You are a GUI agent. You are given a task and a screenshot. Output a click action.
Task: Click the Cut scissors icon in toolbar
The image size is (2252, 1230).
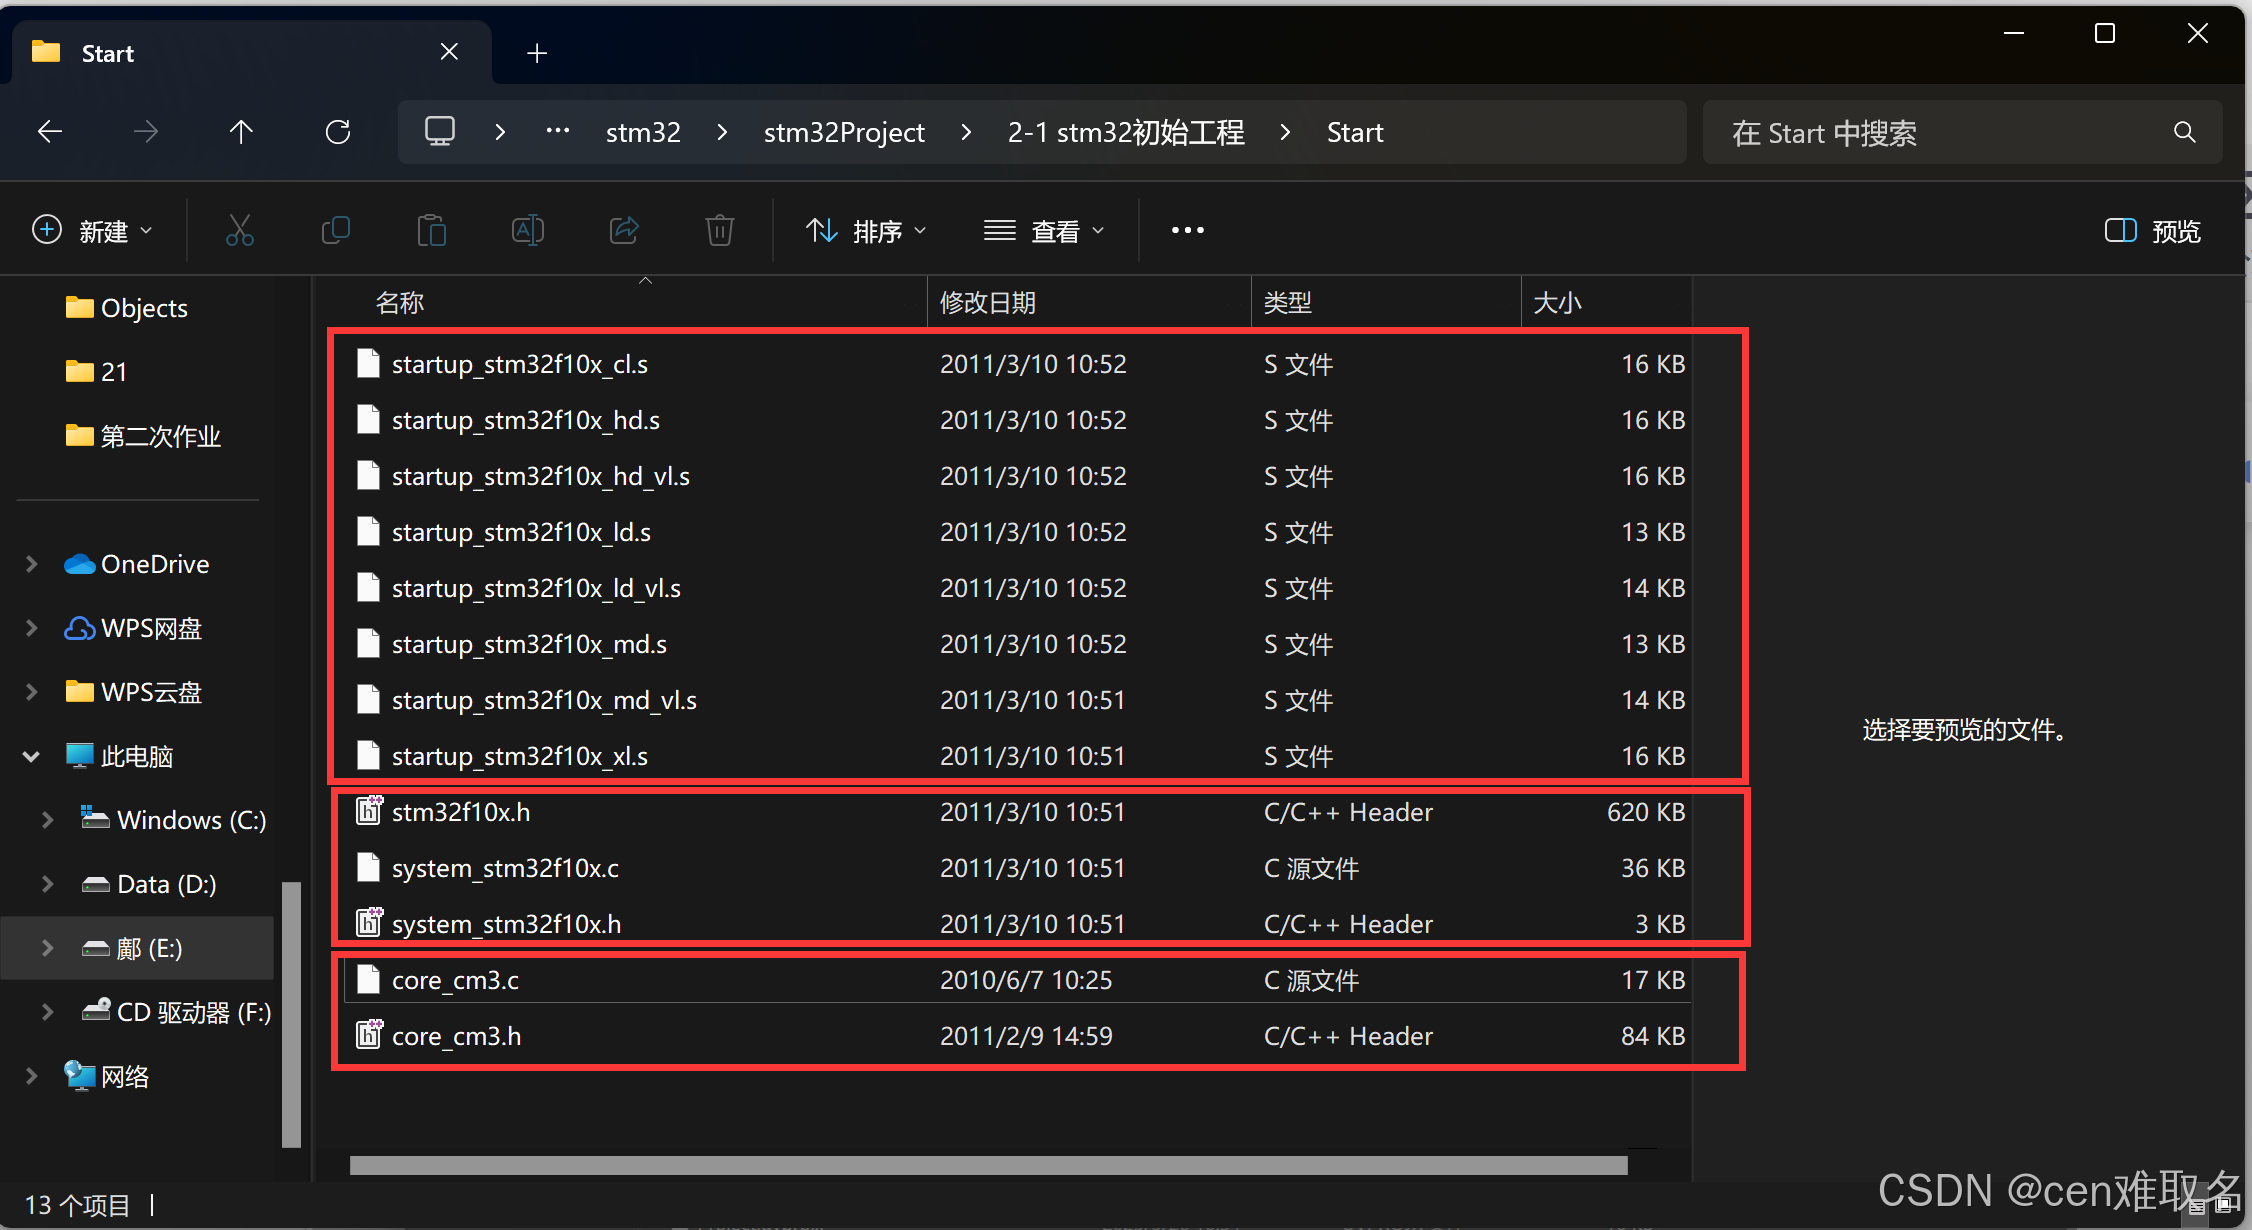[239, 231]
